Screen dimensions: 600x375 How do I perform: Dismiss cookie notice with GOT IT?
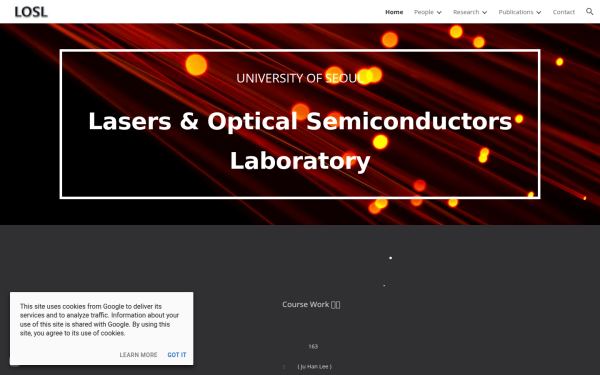pyautogui.click(x=177, y=355)
